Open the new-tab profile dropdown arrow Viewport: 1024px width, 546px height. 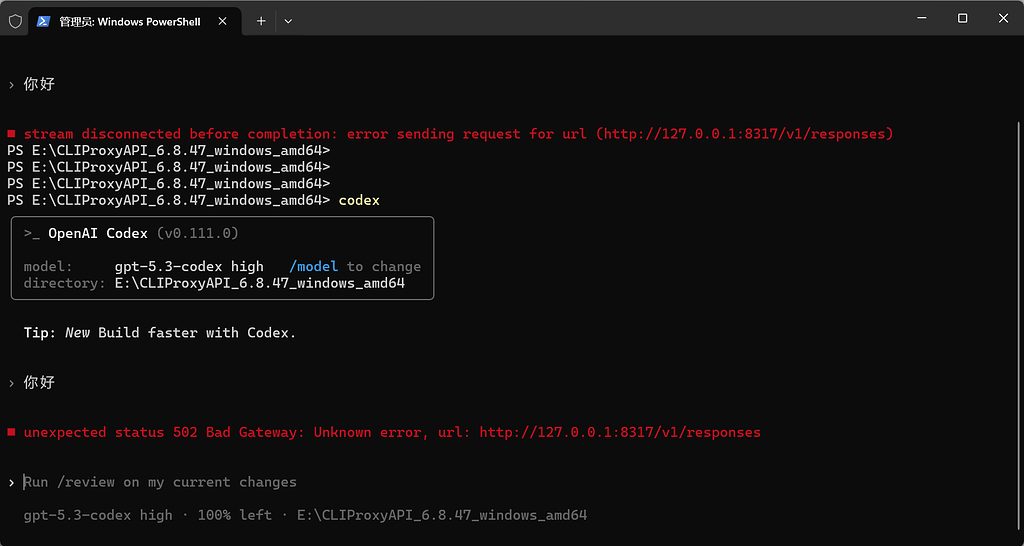(x=288, y=21)
